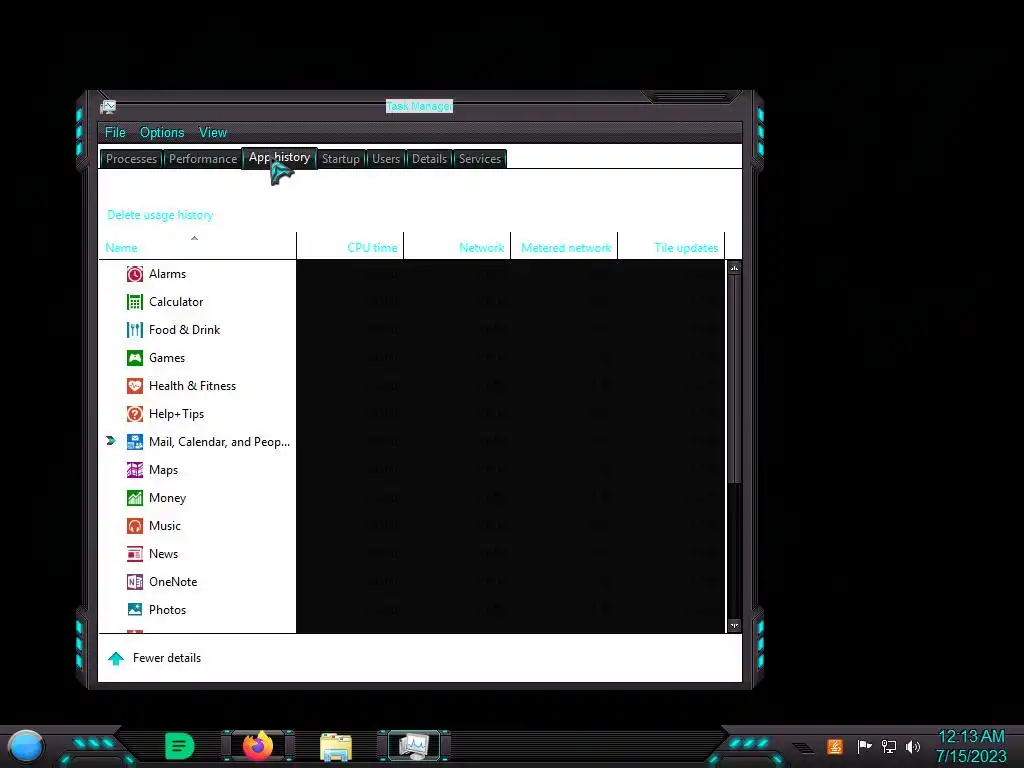Switch to the Performance tab

[x=203, y=159]
